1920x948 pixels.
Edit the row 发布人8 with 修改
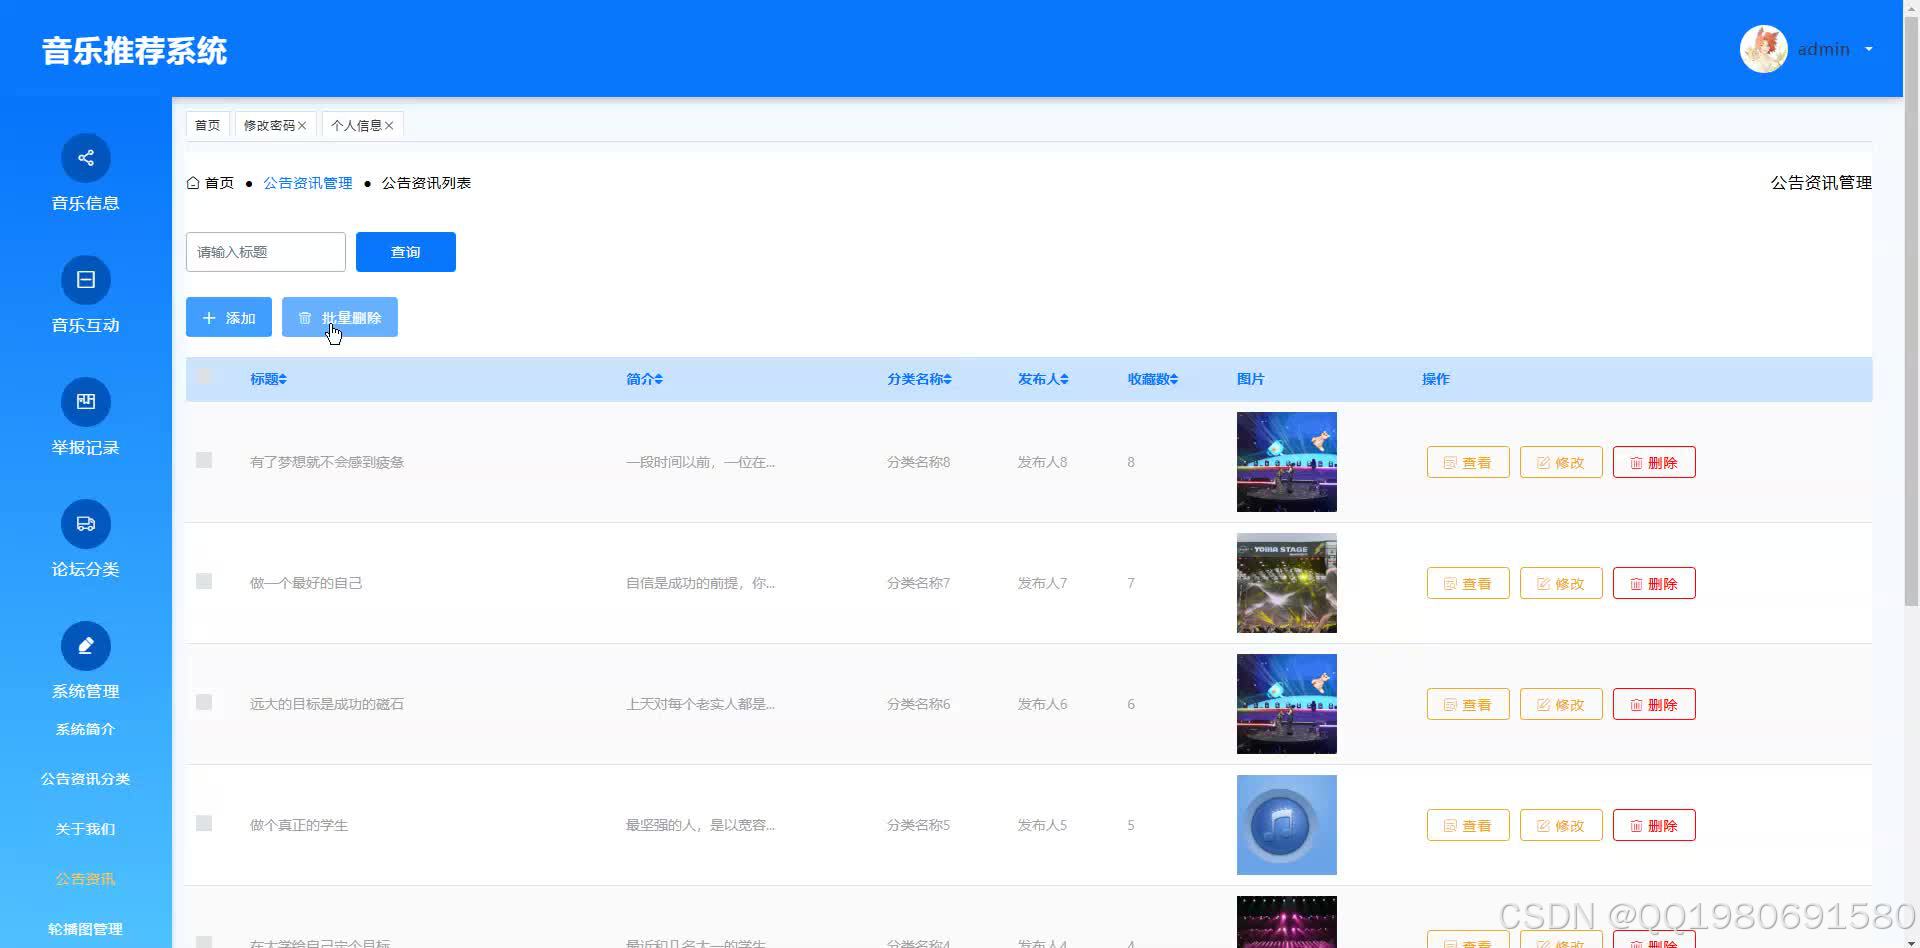click(1561, 462)
